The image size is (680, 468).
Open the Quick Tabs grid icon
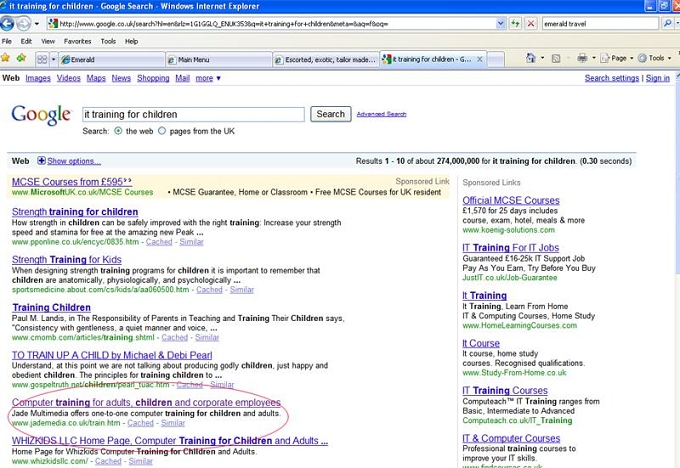(x=42, y=59)
